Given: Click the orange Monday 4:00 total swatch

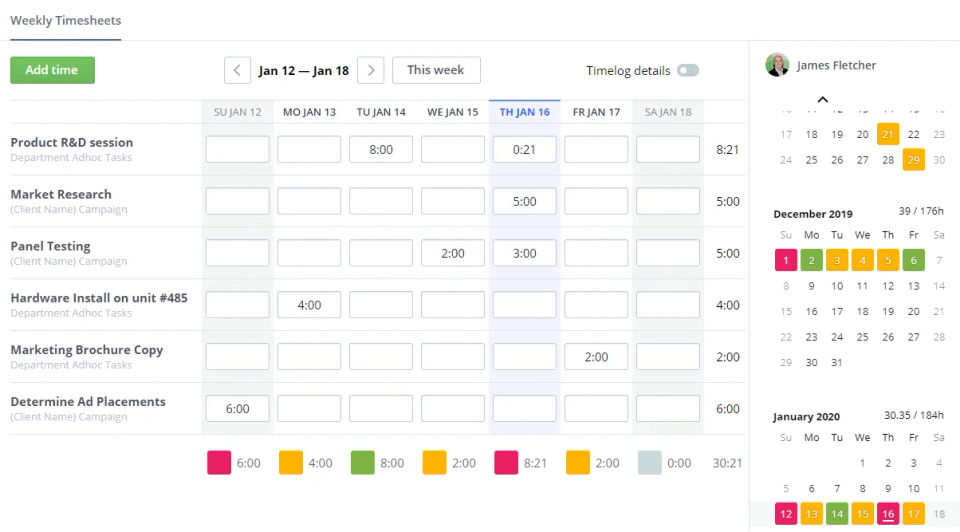Looking at the screenshot, I should [291, 463].
